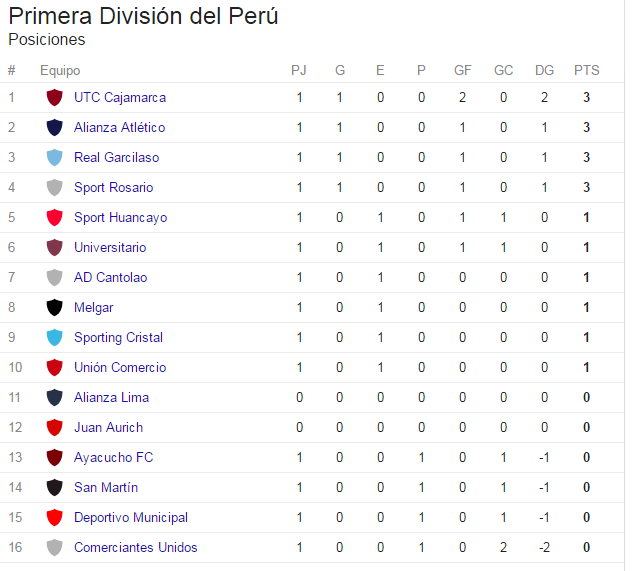
Task: Click the Sporting Cristal blue shield icon
Action: (x=55, y=338)
